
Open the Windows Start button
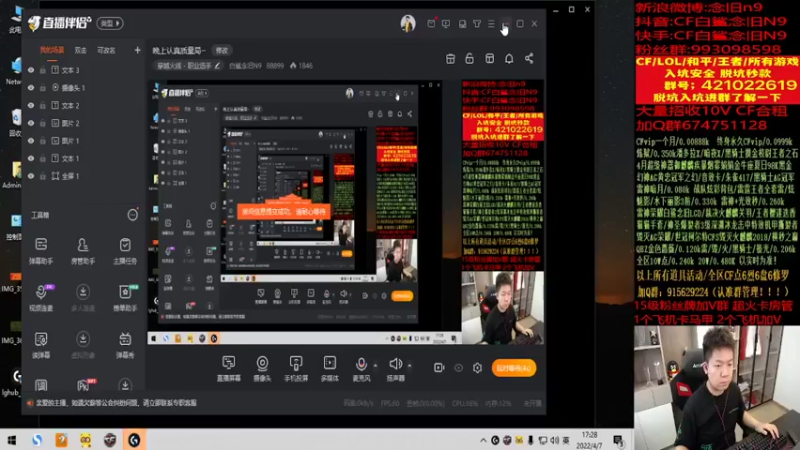pos(11,440)
